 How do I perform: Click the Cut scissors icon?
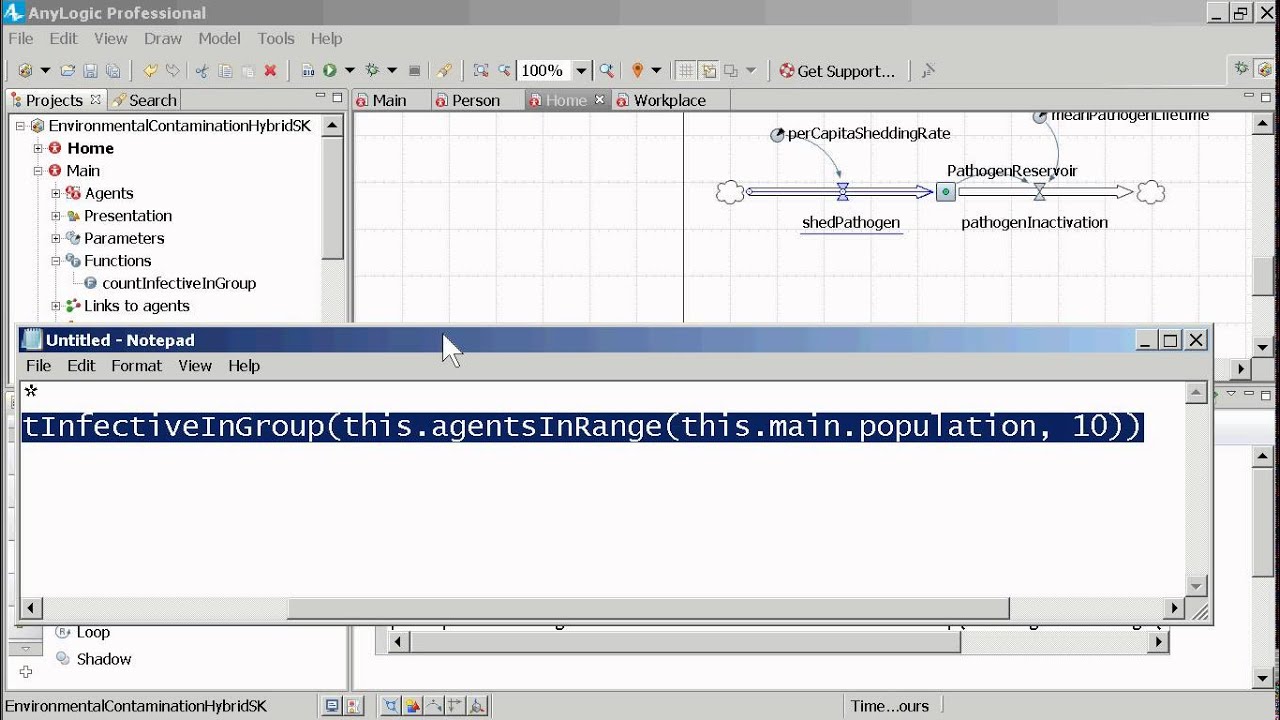[x=201, y=71]
